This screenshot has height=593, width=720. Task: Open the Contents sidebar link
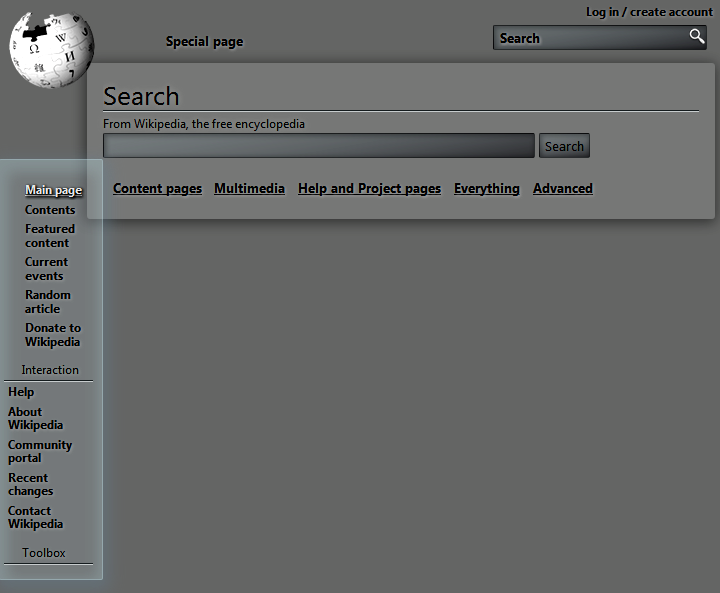tap(50, 210)
